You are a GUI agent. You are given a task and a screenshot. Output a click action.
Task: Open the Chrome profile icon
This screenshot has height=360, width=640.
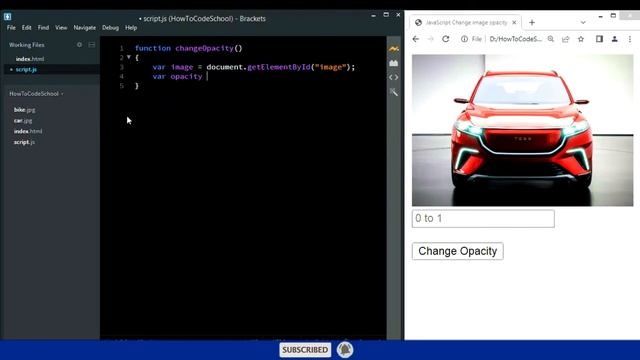pos(614,39)
